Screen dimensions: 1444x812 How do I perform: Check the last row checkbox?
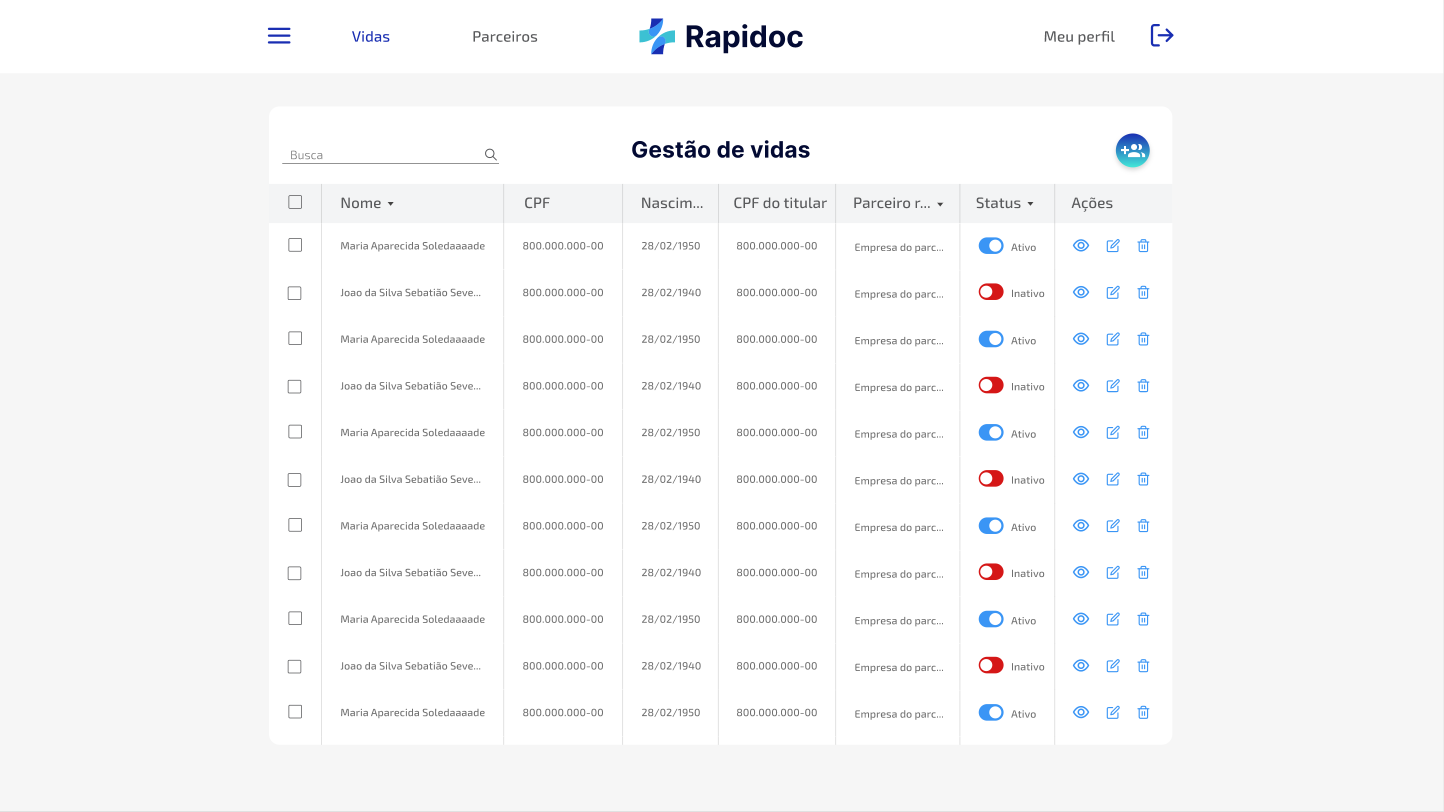point(295,712)
